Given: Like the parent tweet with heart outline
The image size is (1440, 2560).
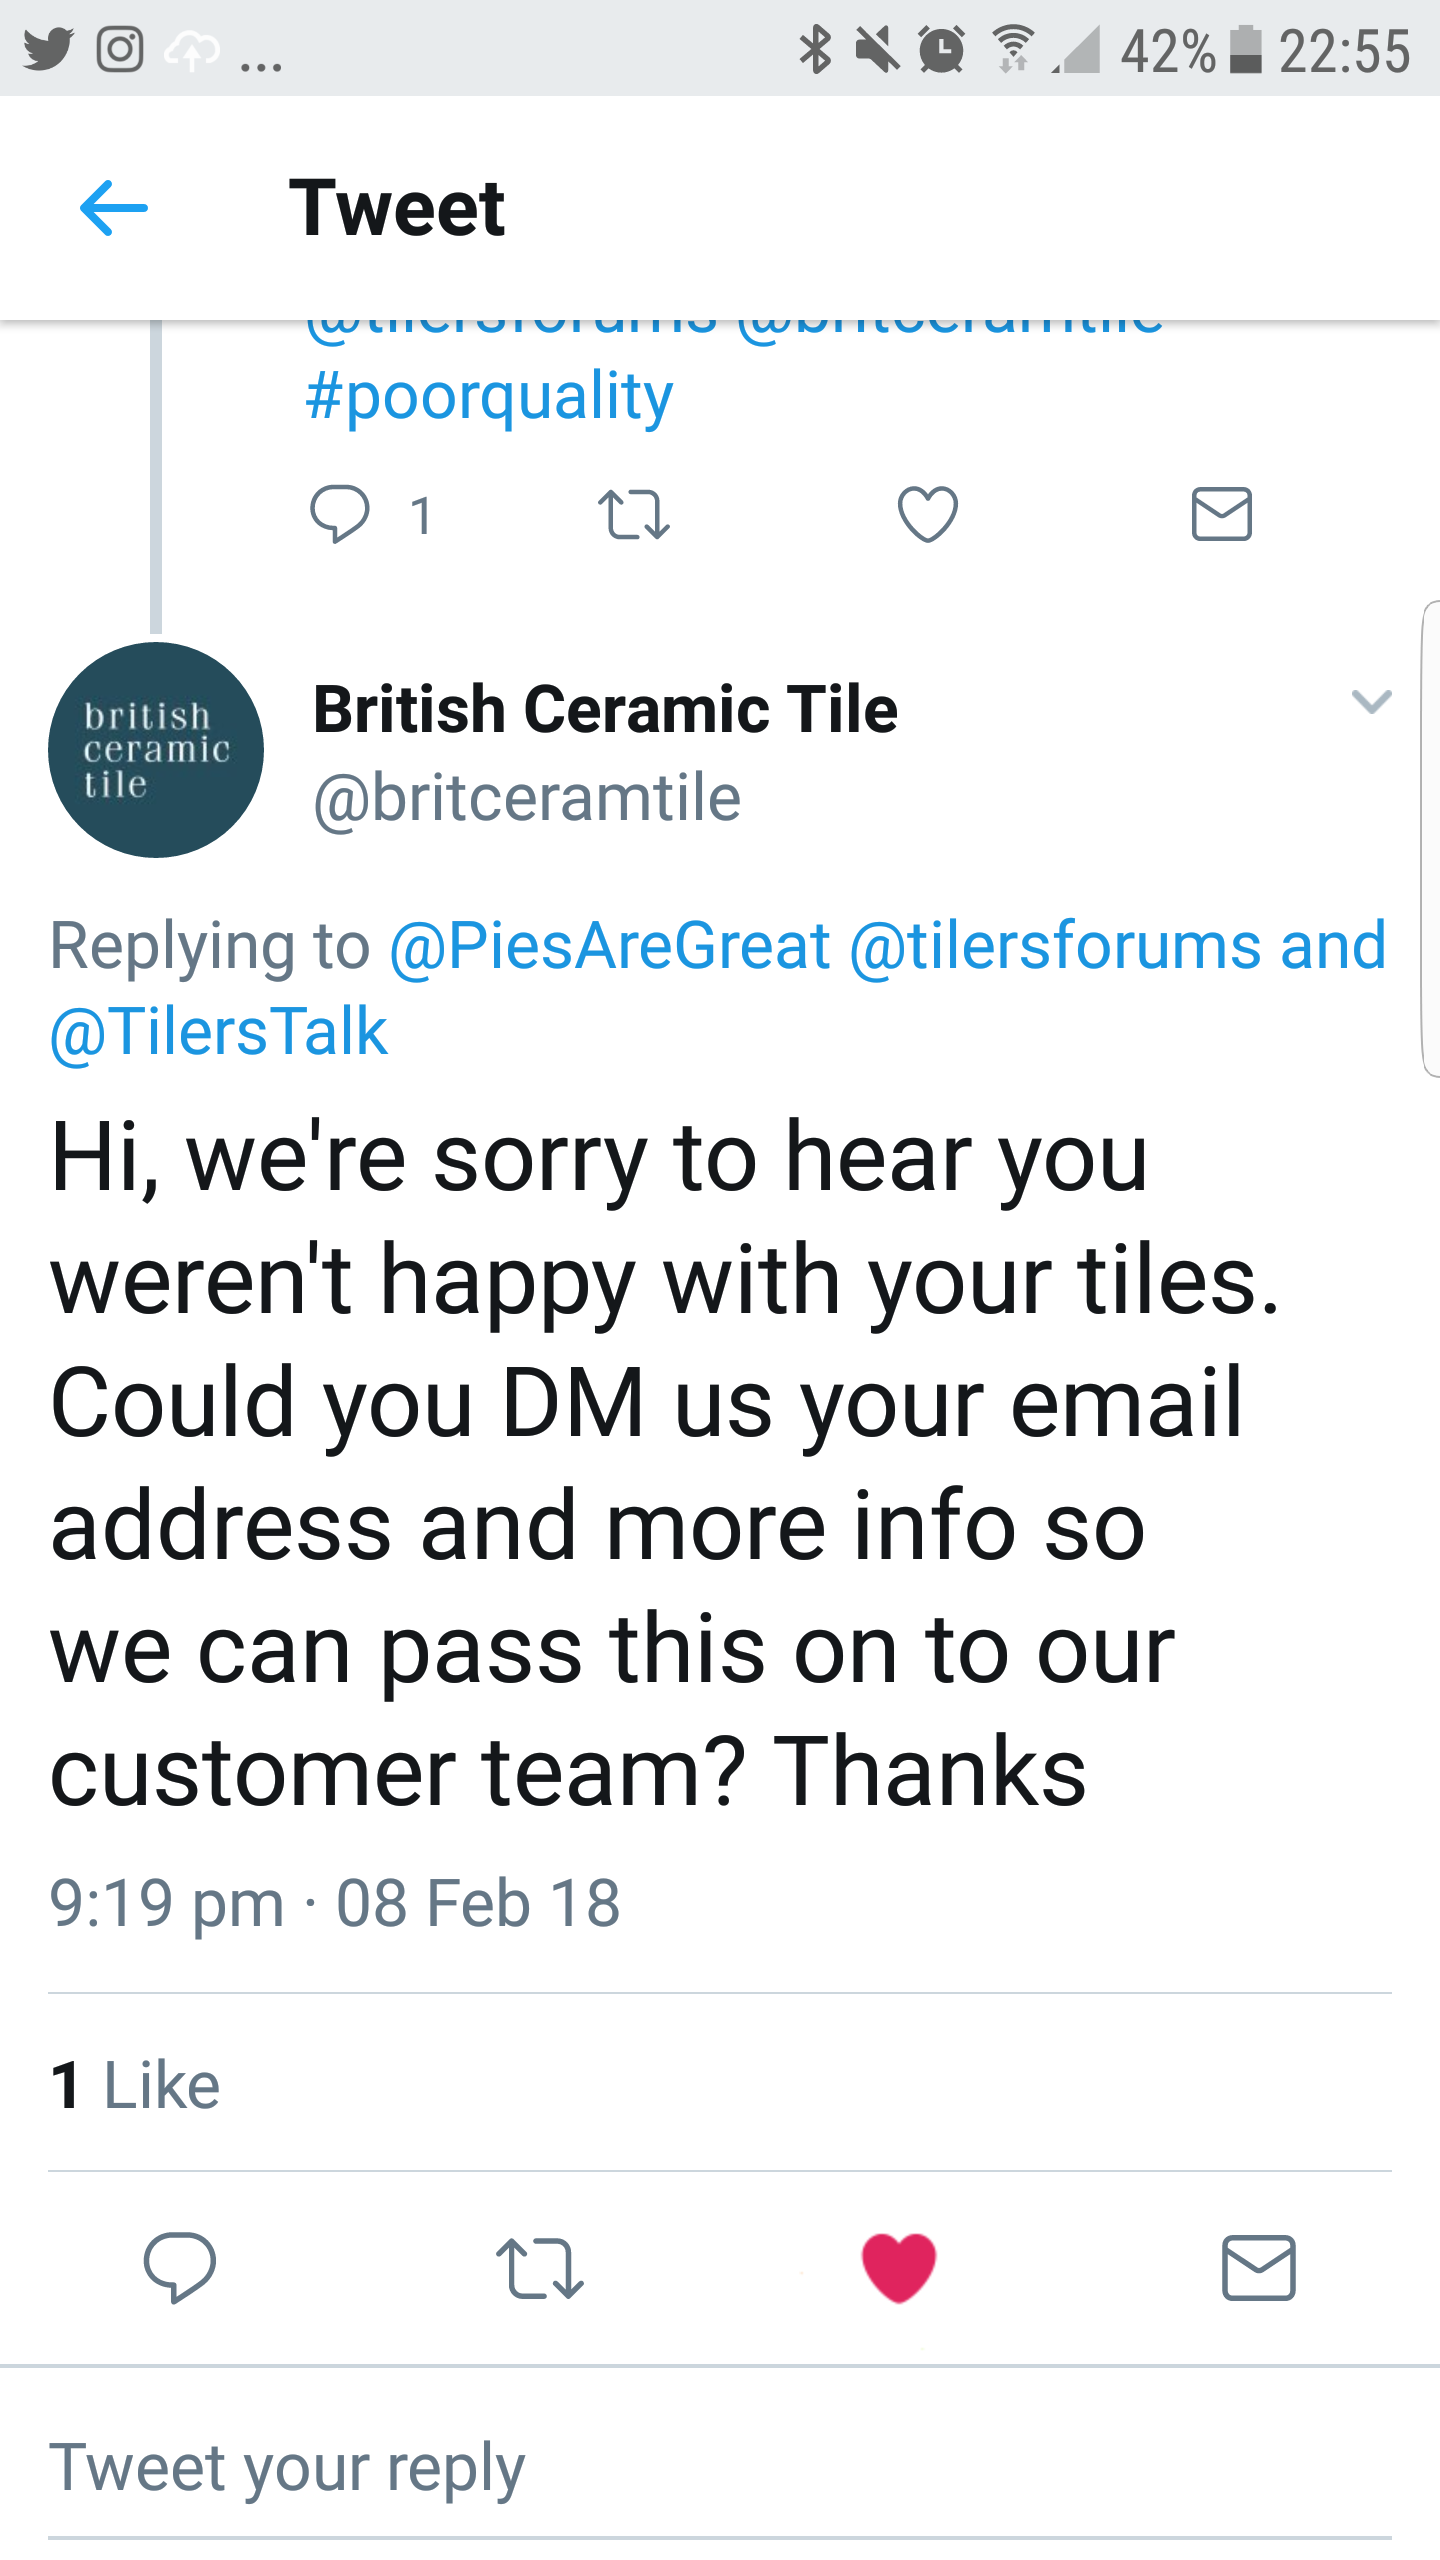Looking at the screenshot, I should [928, 514].
